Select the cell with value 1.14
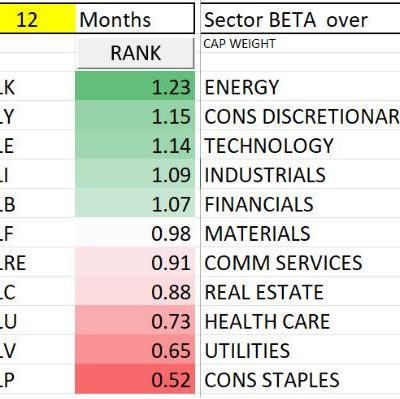Image resolution: width=400 pixels, height=399 pixels. pos(135,144)
